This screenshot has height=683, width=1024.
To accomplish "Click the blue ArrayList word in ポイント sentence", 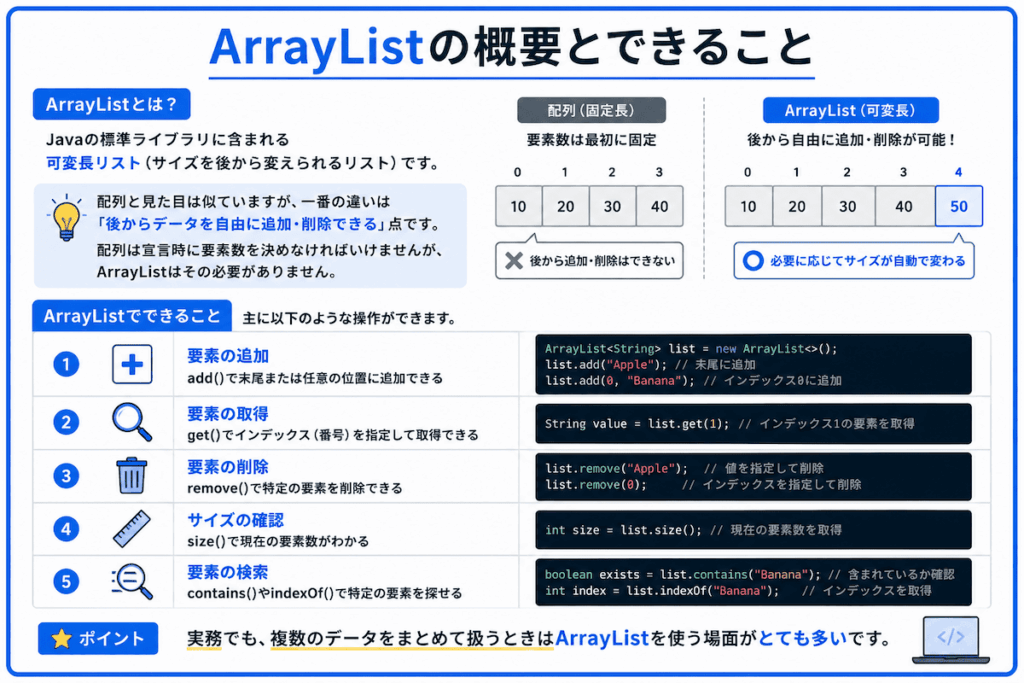I will (601, 638).
